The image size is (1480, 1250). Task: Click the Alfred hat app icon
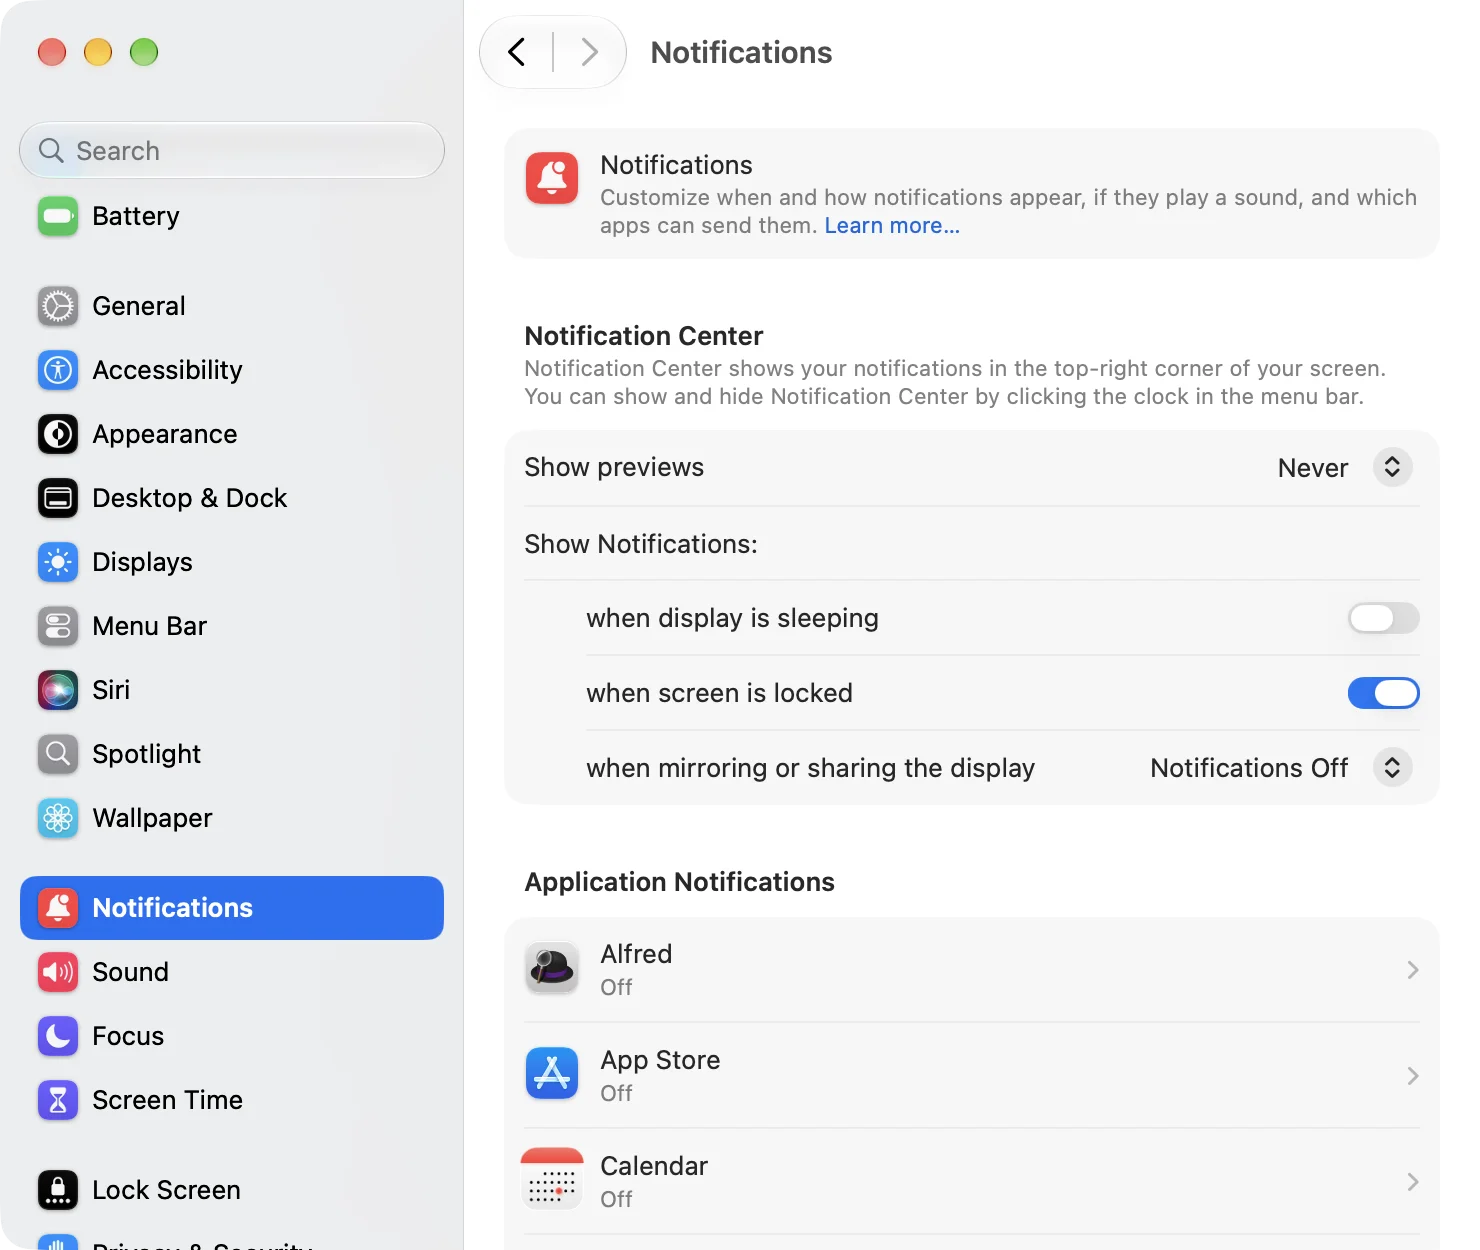[552, 968]
